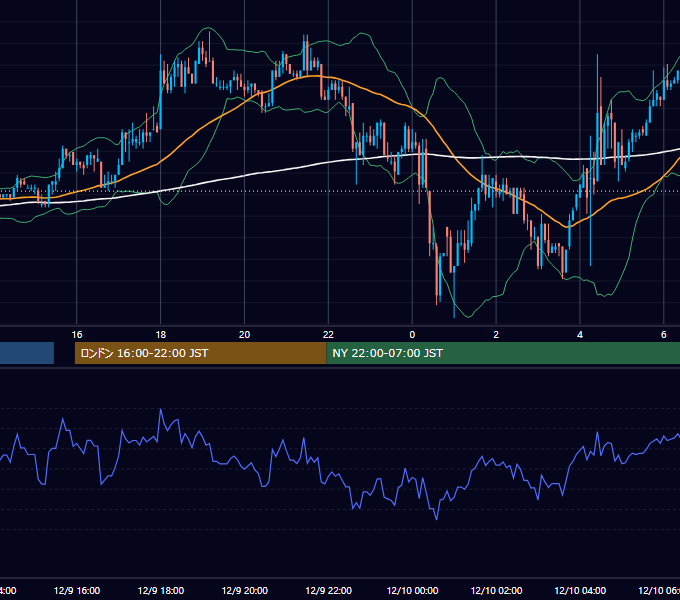Click the London 16:00-22:00 JST session bar
Image resolution: width=680 pixels, height=600 pixels.
point(200,353)
